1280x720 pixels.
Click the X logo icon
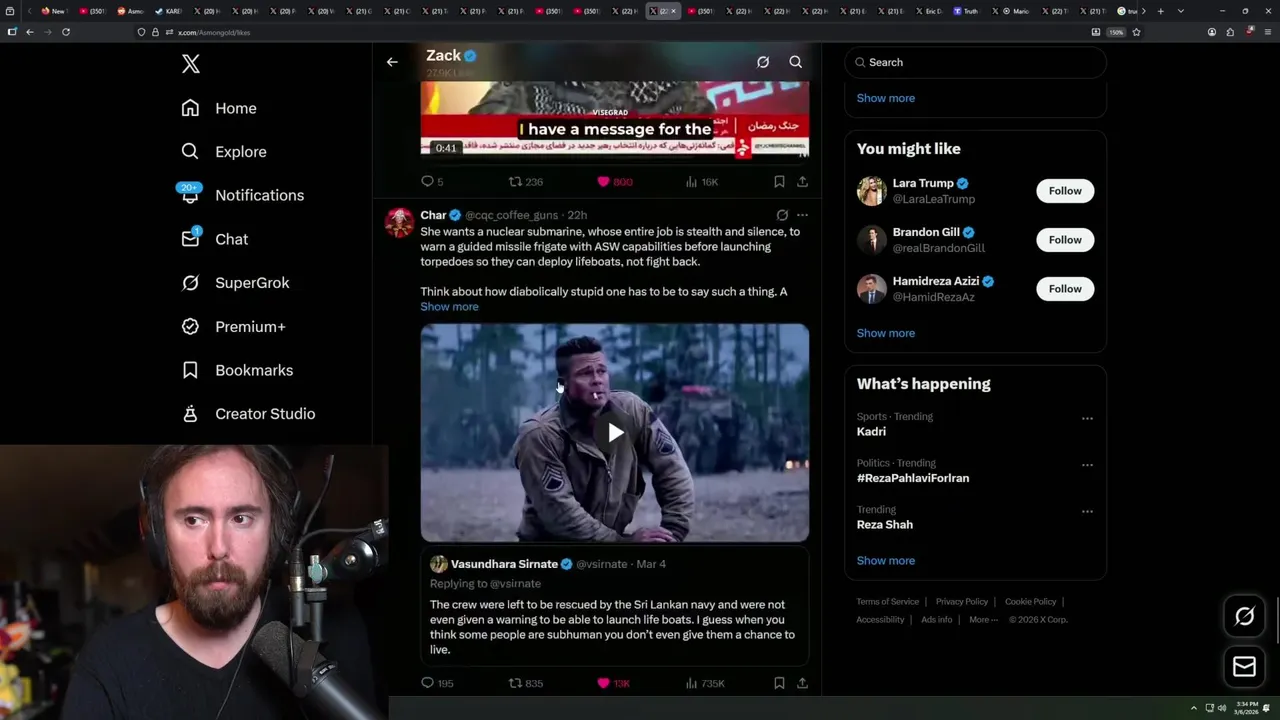[x=191, y=64]
